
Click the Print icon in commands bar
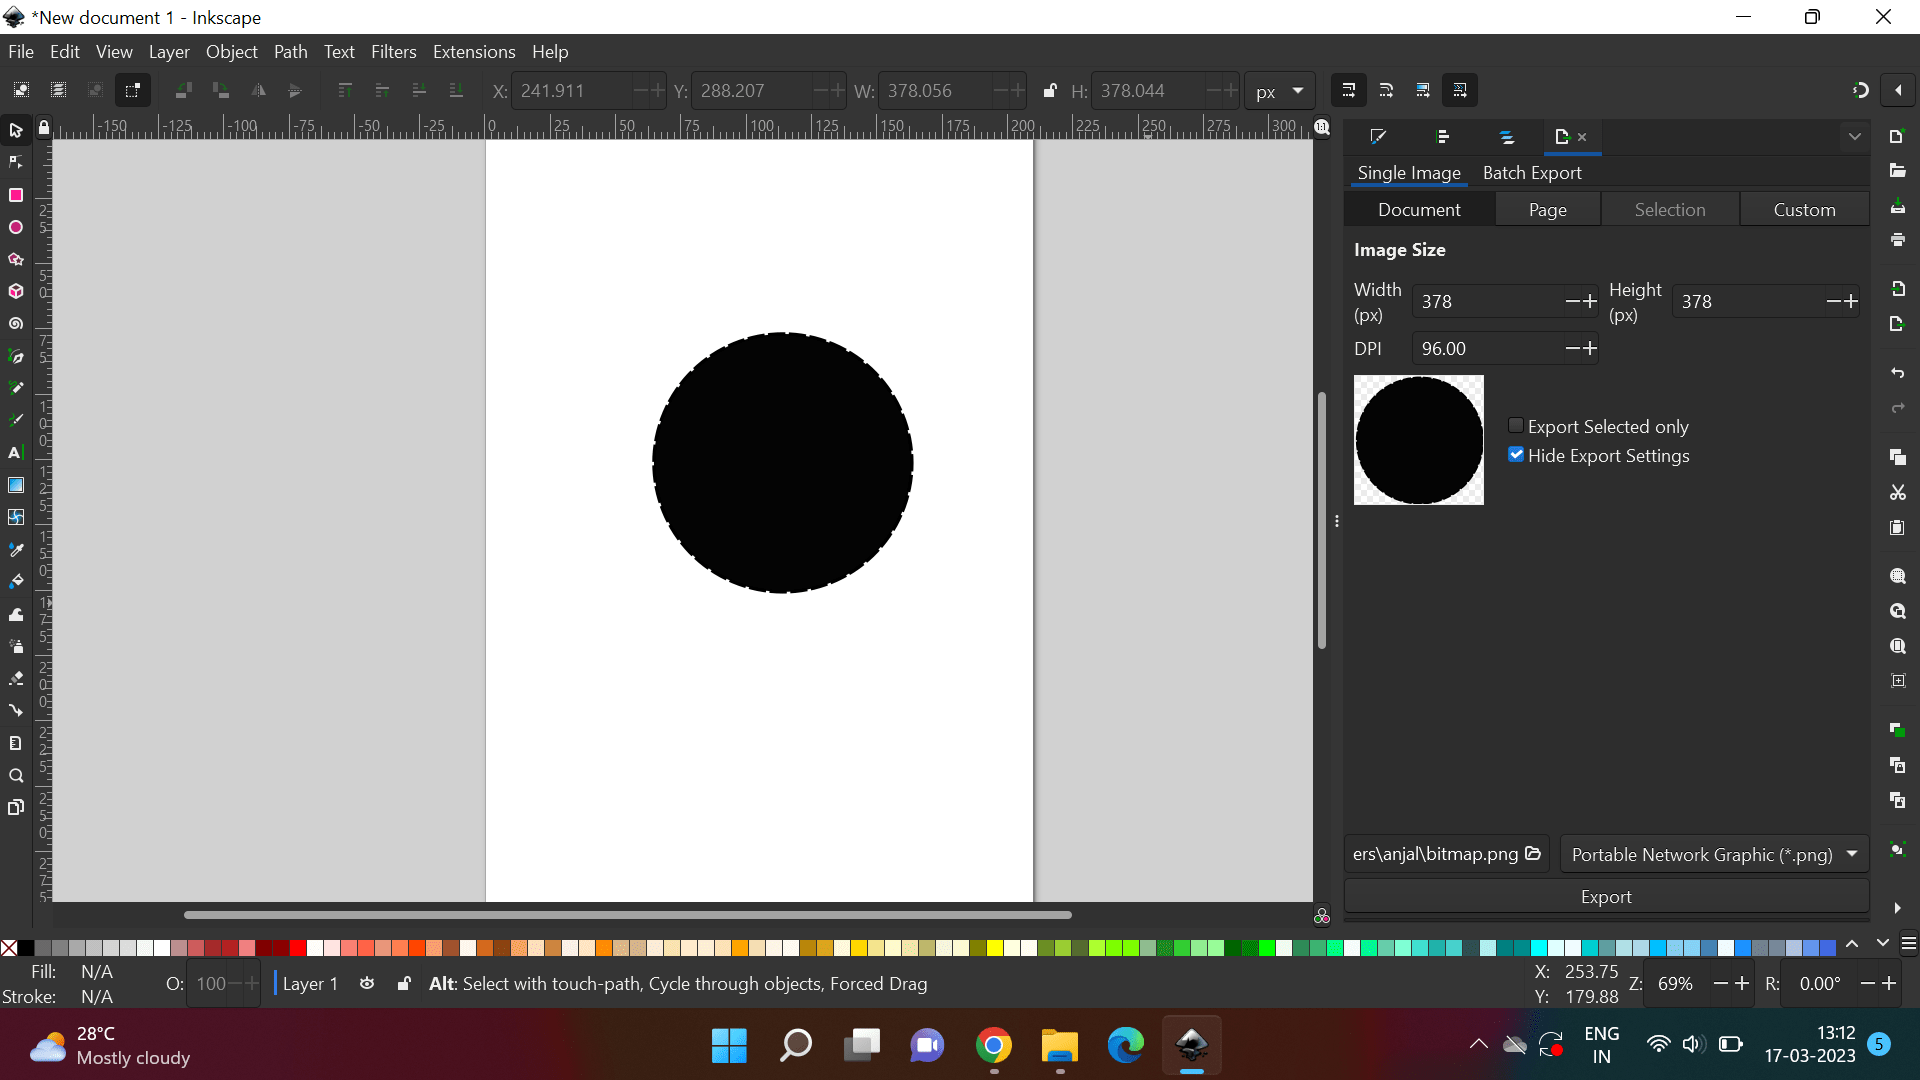point(1897,240)
